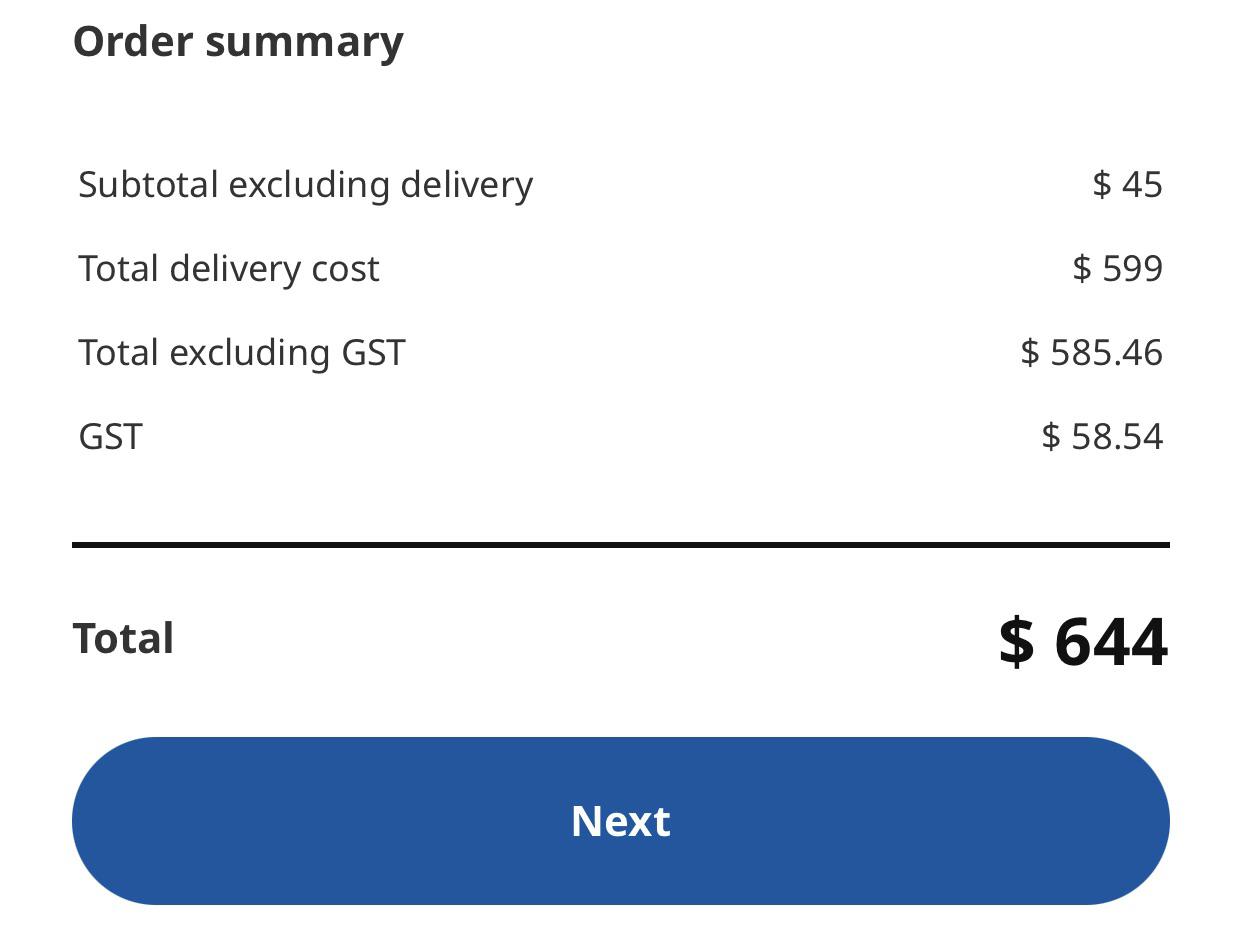1242x941 pixels.
Task: Click the $ 599 delivery cost value
Action: pyautogui.click(x=1120, y=267)
